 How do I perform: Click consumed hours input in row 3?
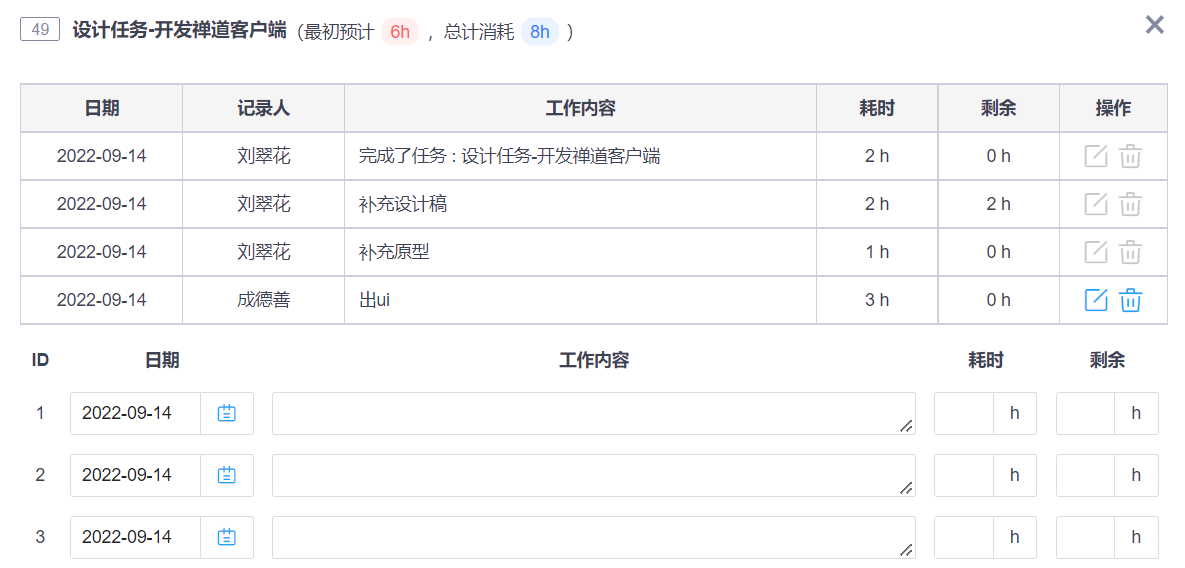(x=964, y=537)
